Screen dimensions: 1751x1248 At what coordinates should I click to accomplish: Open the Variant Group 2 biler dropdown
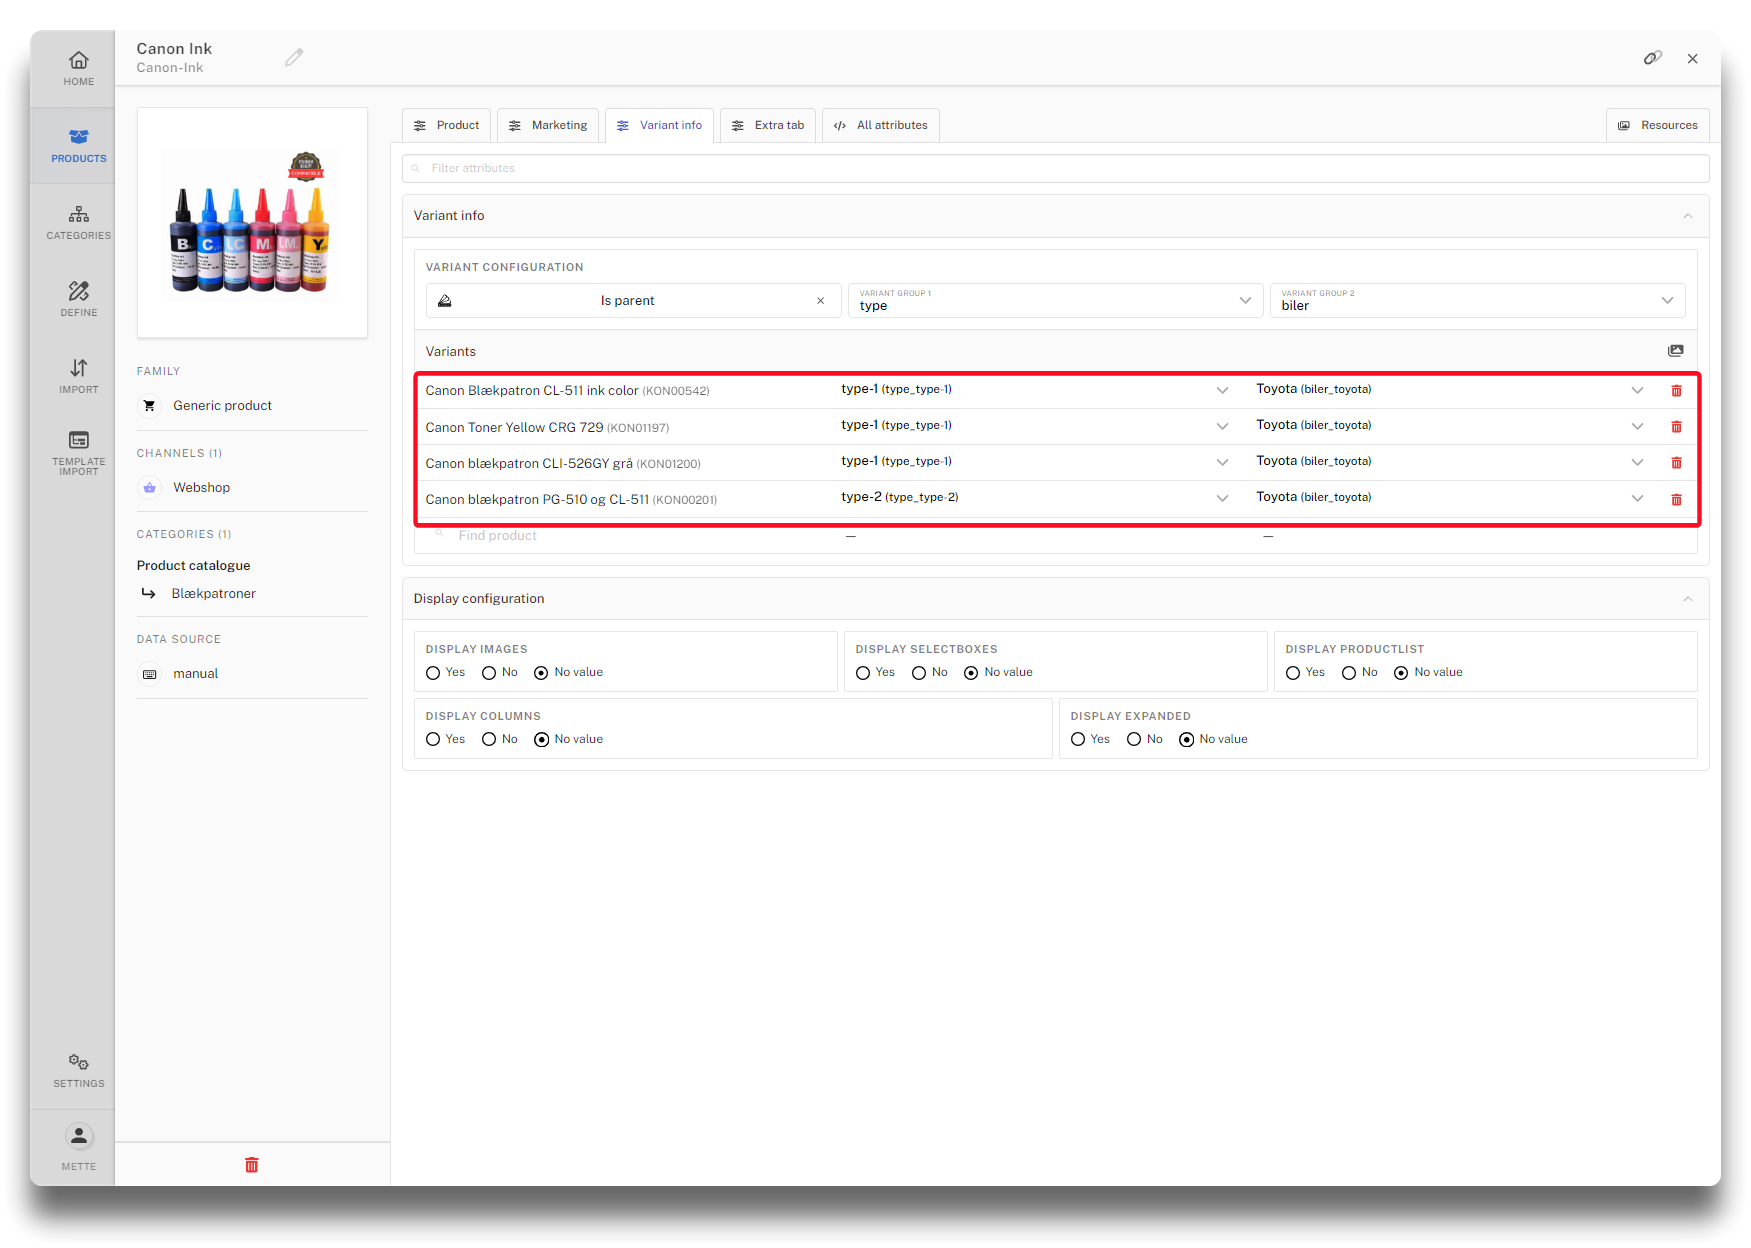(x=1477, y=301)
